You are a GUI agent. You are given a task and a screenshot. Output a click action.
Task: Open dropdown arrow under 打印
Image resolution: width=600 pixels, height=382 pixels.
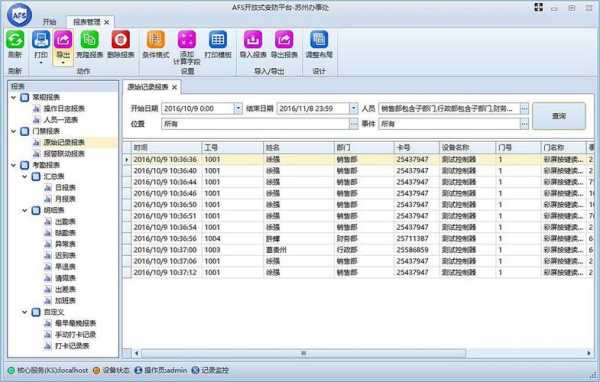(41, 62)
